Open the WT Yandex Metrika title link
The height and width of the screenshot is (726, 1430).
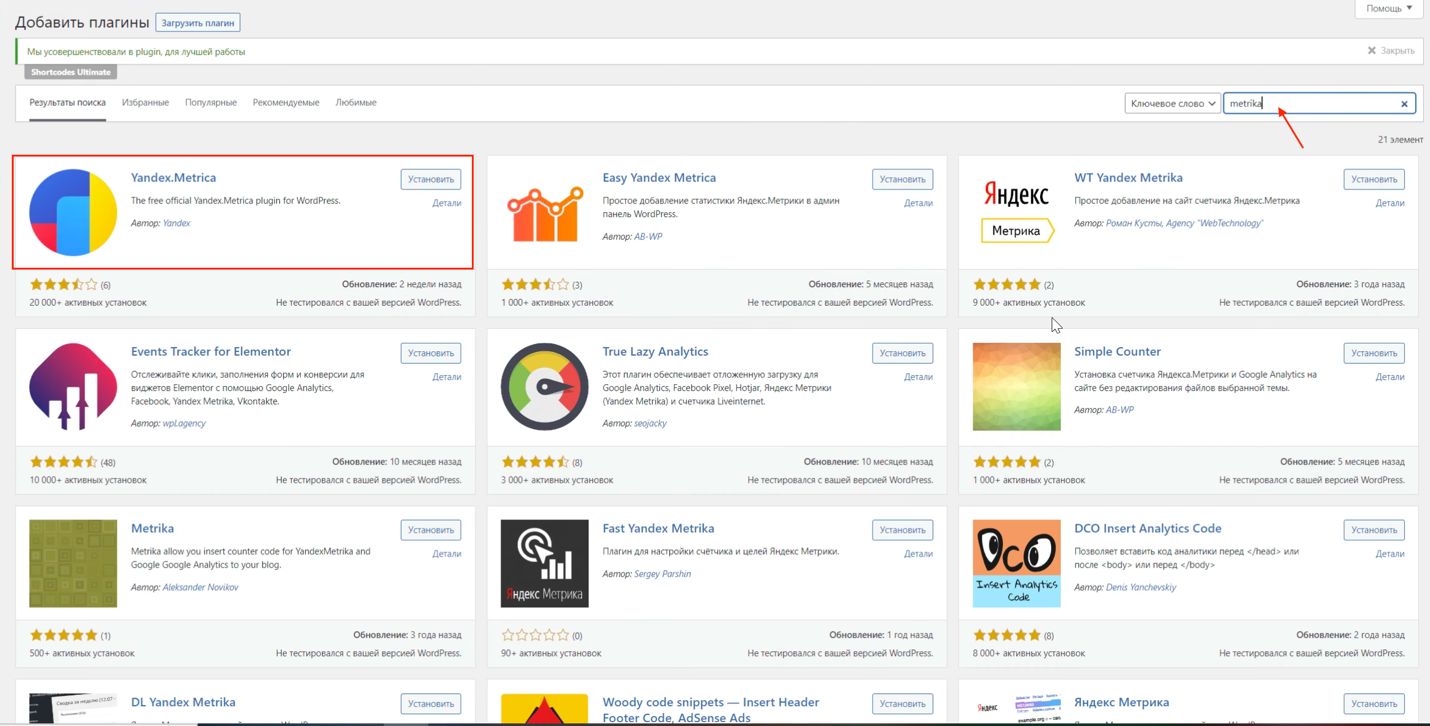coord(1128,178)
